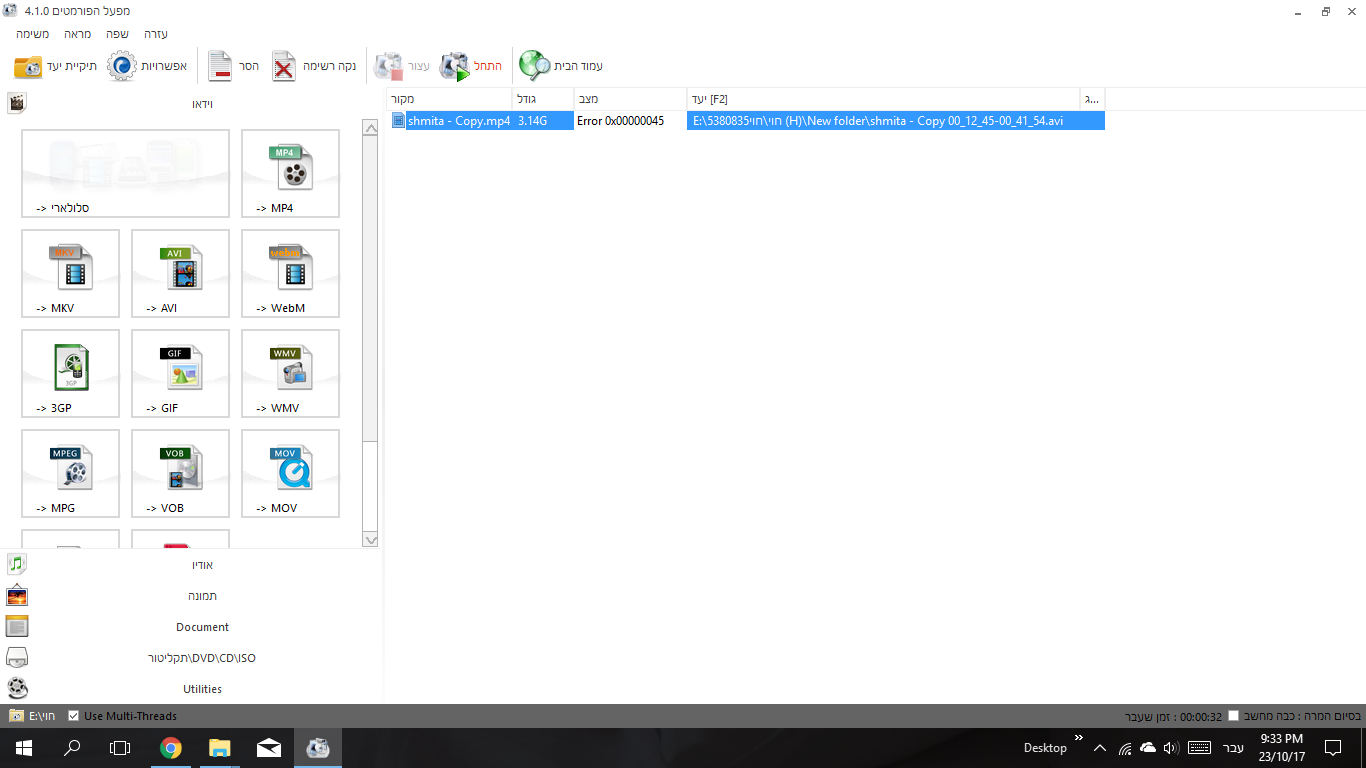Open Windows taskbar search

pos(72,748)
